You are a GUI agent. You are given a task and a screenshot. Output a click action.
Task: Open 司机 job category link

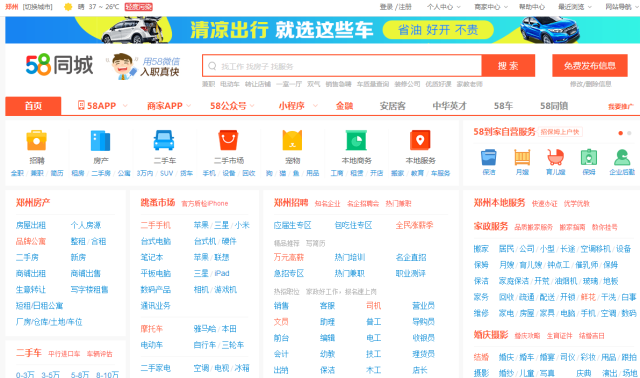click(x=373, y=305)
